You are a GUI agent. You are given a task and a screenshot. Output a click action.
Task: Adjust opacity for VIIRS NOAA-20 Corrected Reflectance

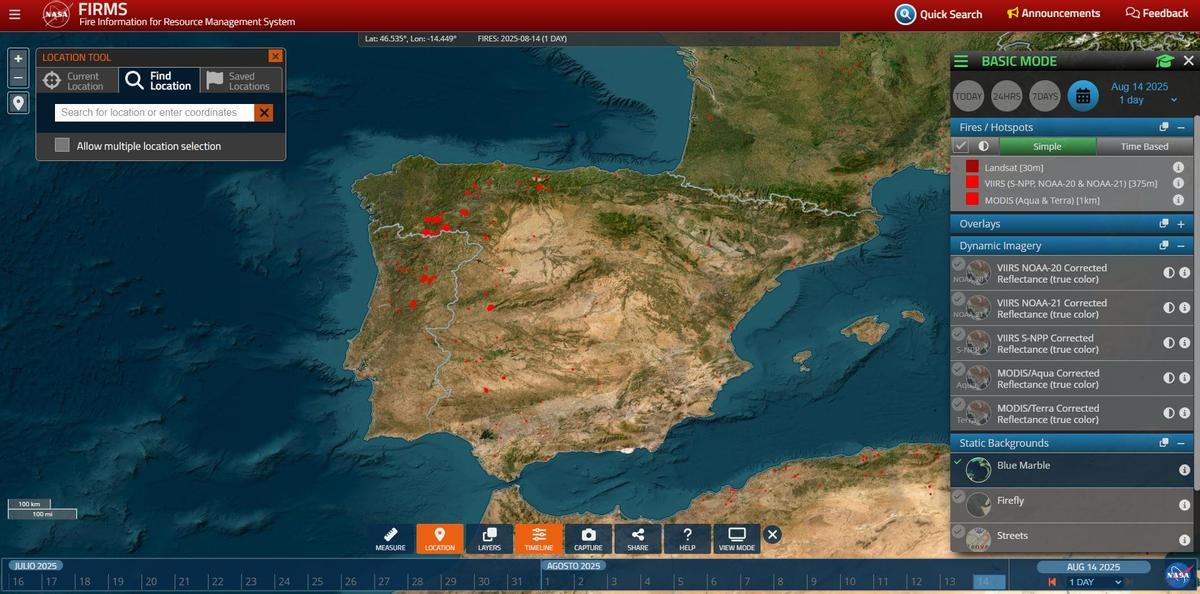[x=1168, y=271]
